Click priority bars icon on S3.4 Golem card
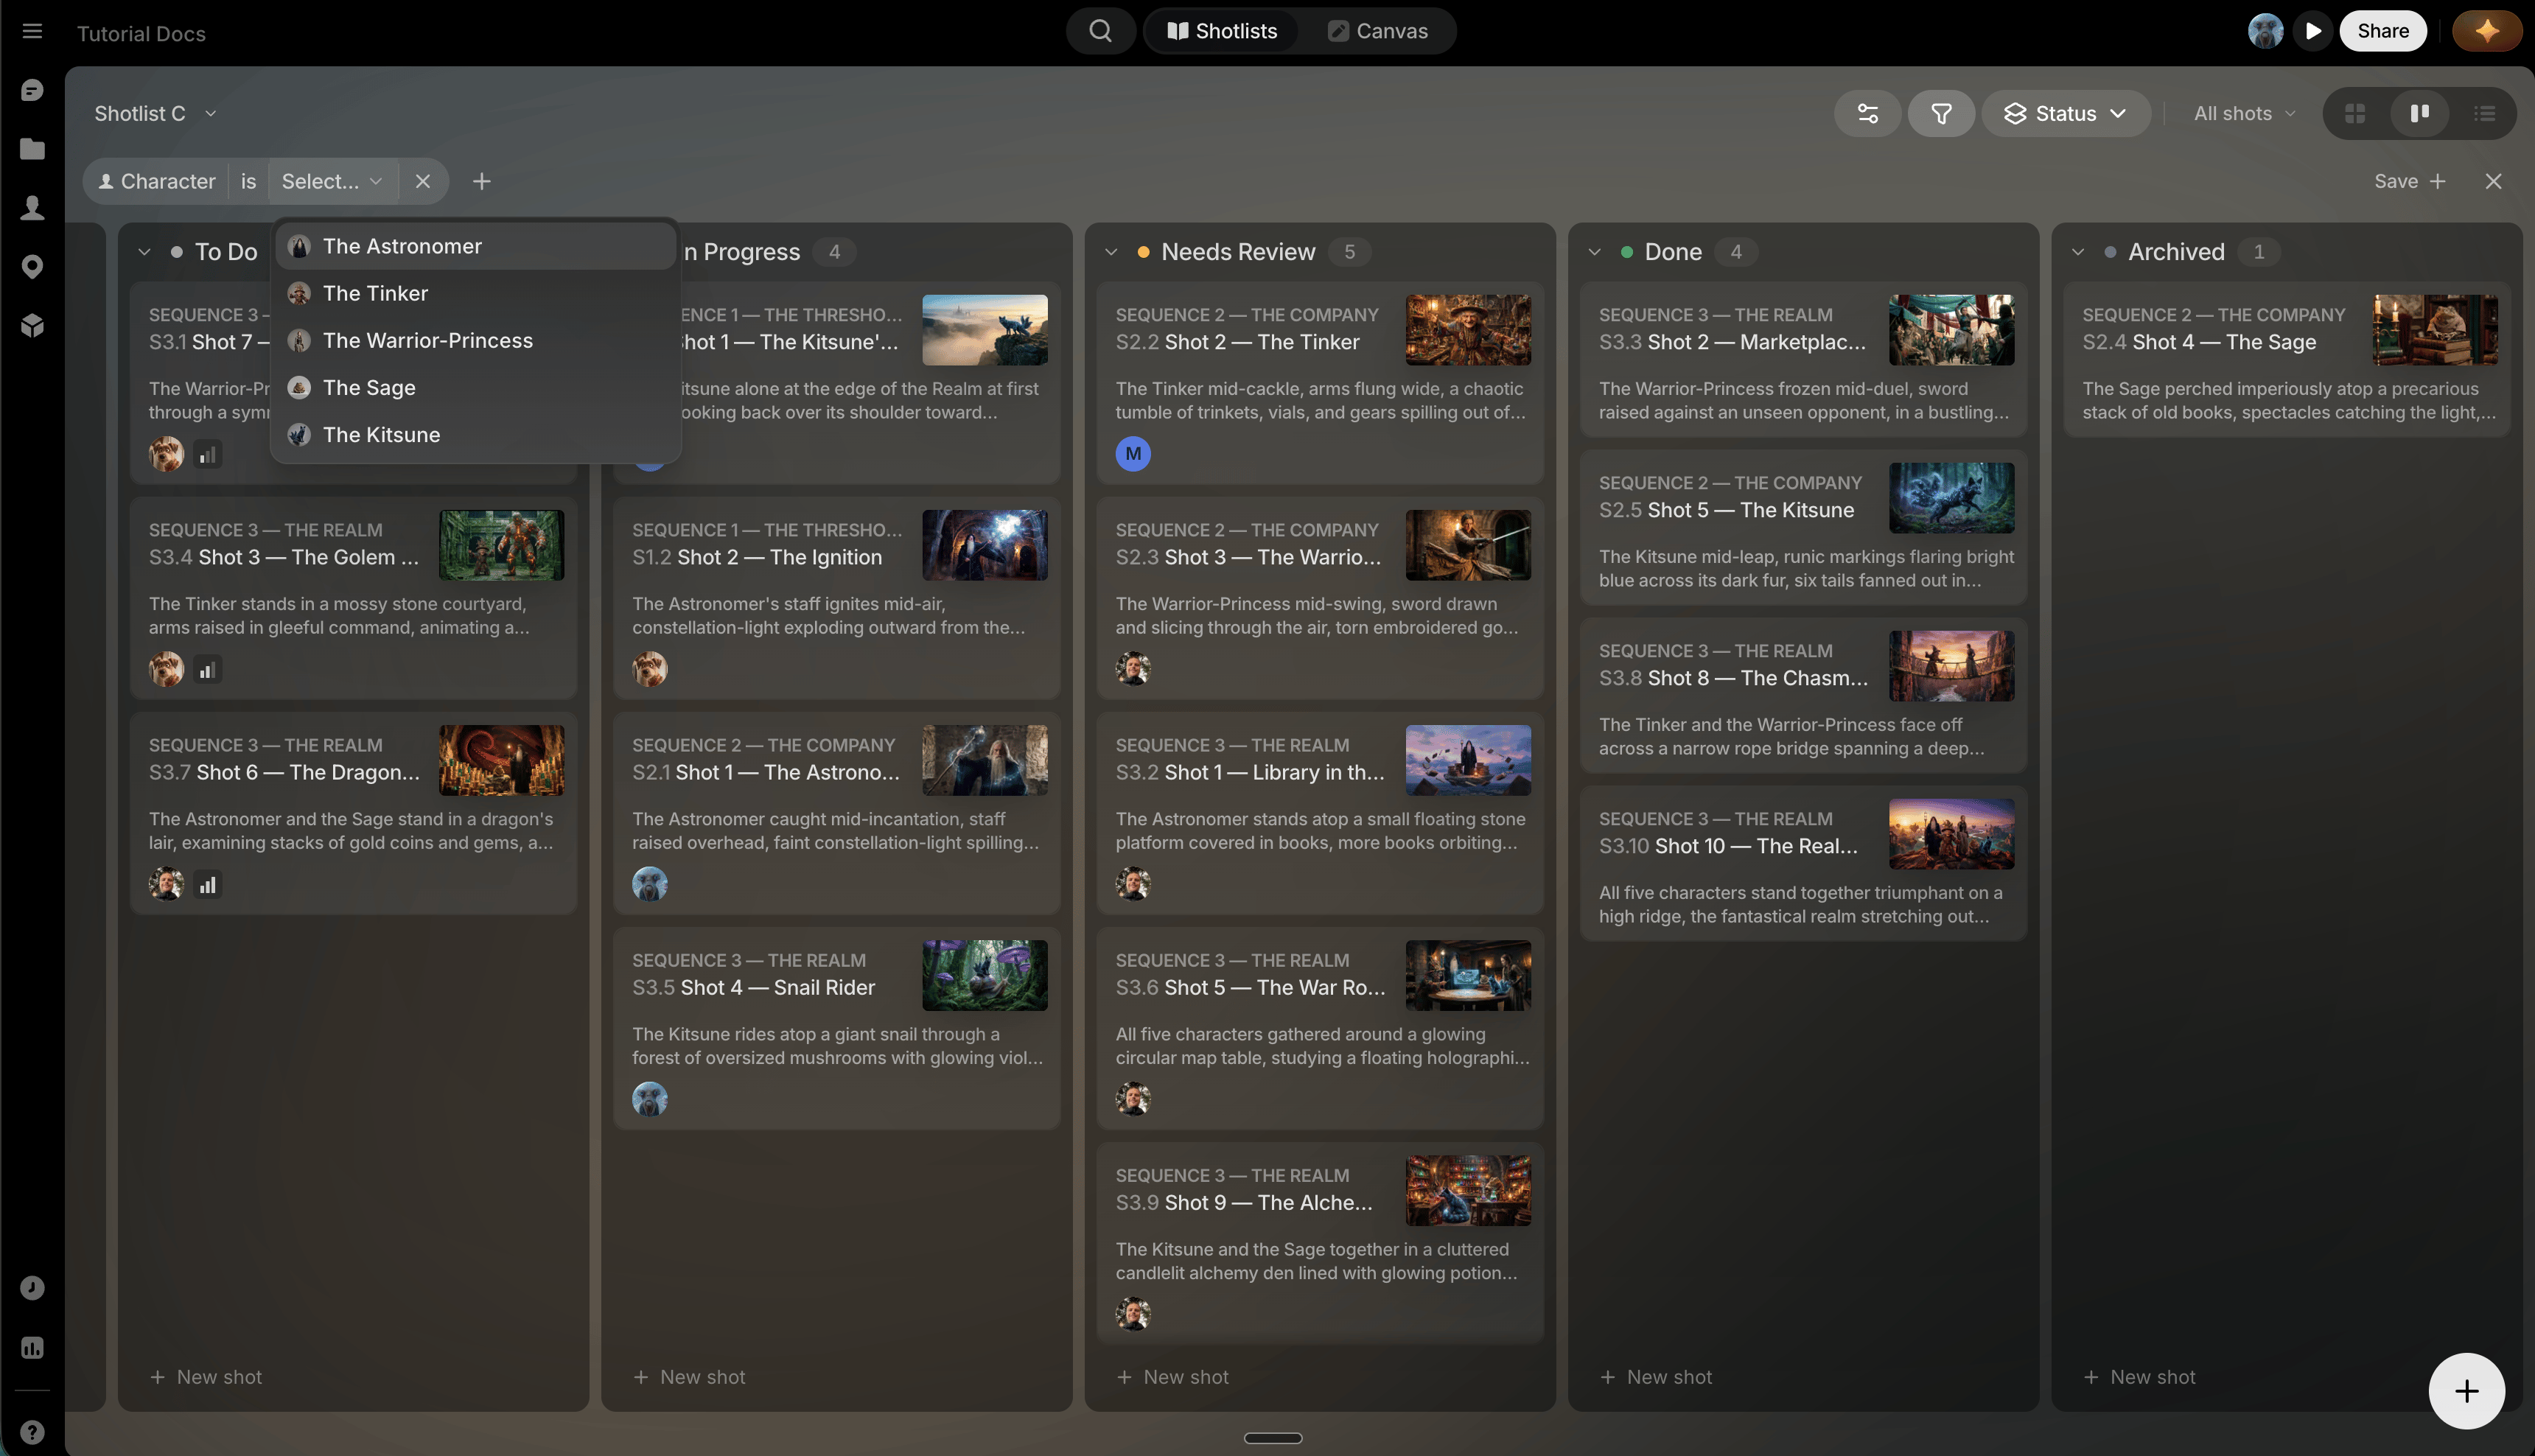 [x=207, y=670]
